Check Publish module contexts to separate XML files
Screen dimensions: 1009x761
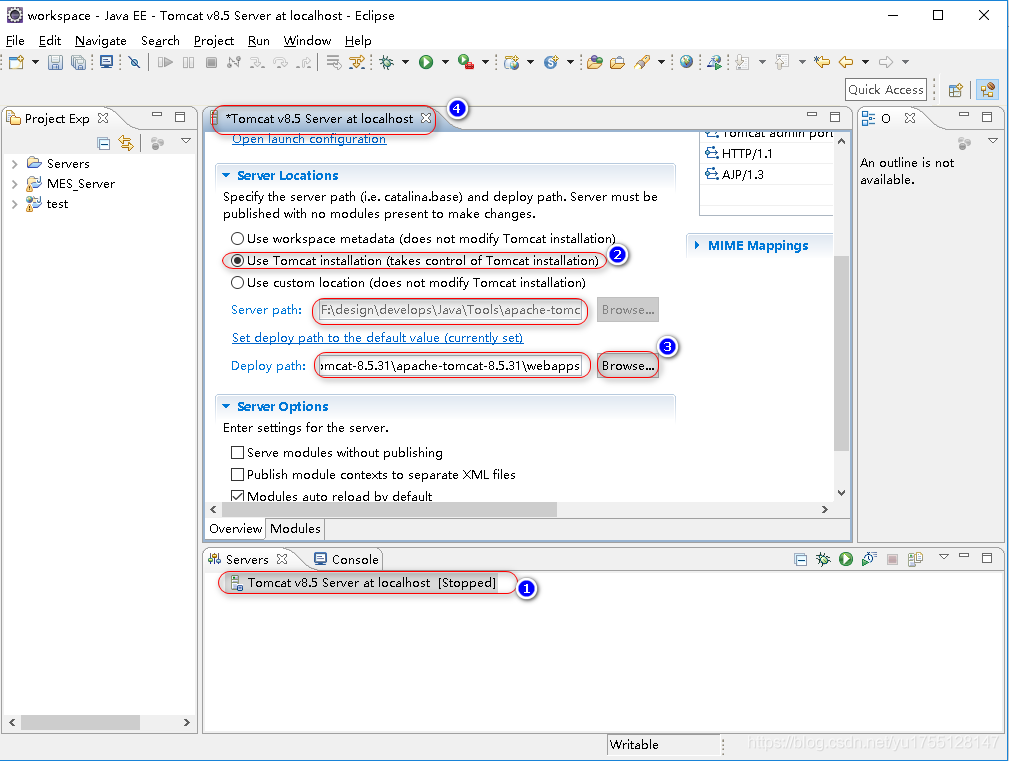(x=237, y=475)
